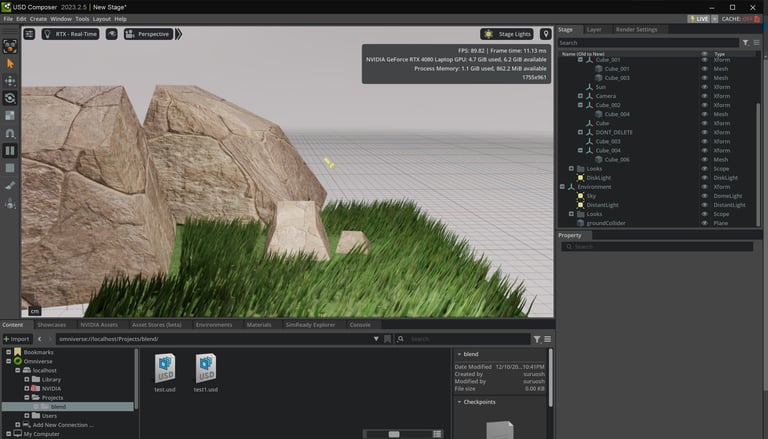The width and height of the screenshot is (768, 439).
Task: Open viewport settings icon beside RTX menu
Action: coord(29,34)
